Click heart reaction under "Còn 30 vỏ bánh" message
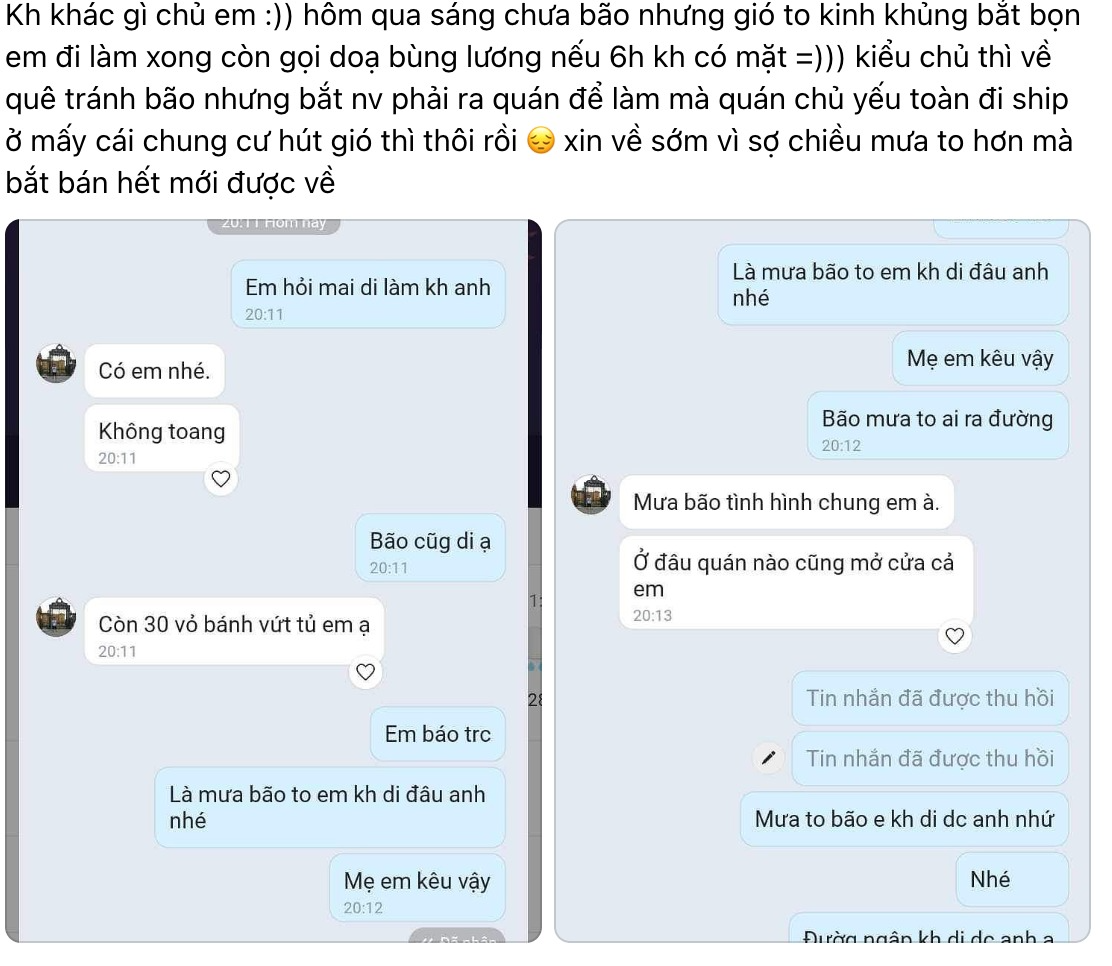Screen dimensions: 1112x966 pyautogui.click(x=365, y=672)
